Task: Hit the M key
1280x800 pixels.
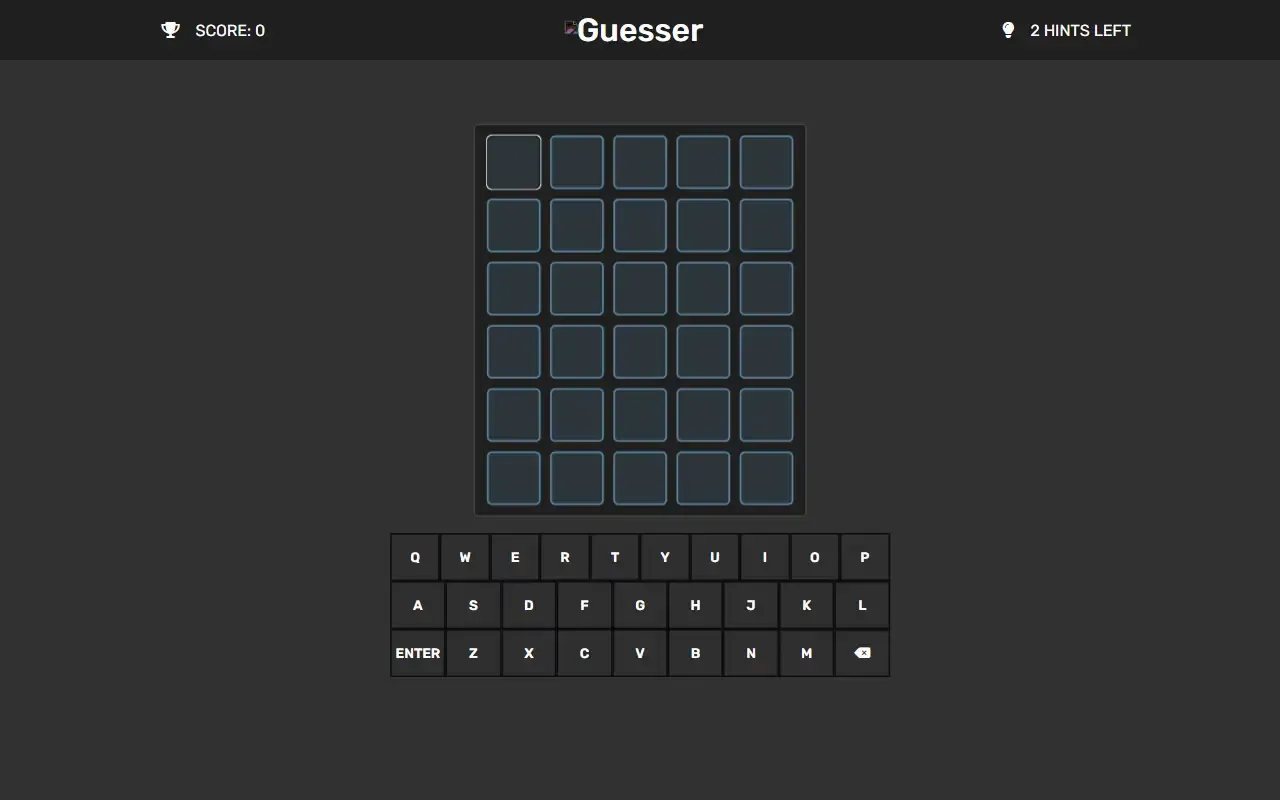Action: pos(806,653)
